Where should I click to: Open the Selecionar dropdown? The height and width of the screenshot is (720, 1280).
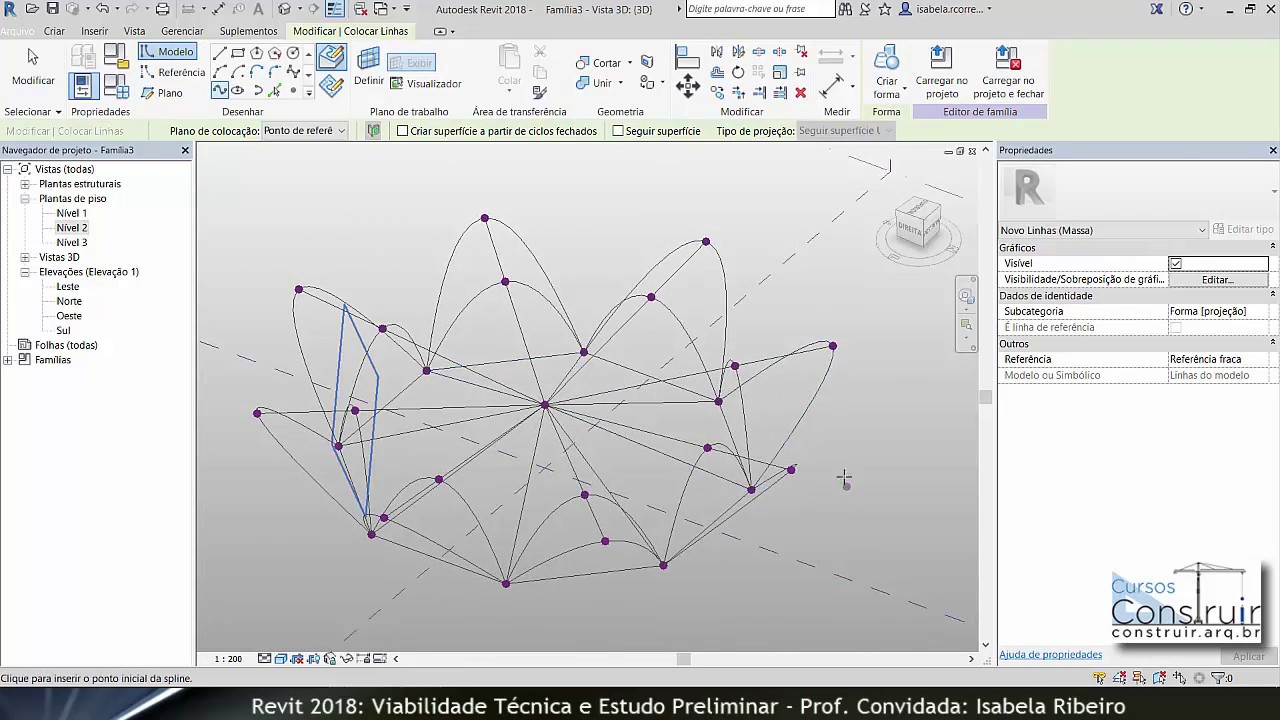33,112
